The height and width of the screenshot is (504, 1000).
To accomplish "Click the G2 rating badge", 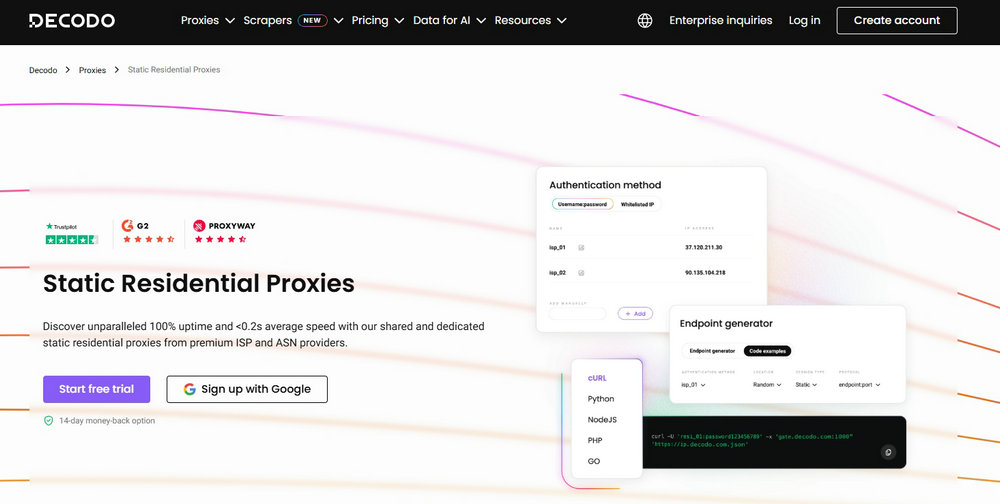I will pos(148,232).
